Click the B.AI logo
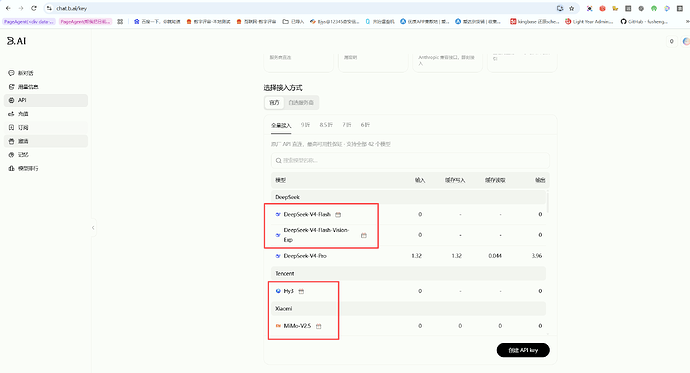This screenshot has width=690, height=373. pyautogui.click(x=17, y=41)
